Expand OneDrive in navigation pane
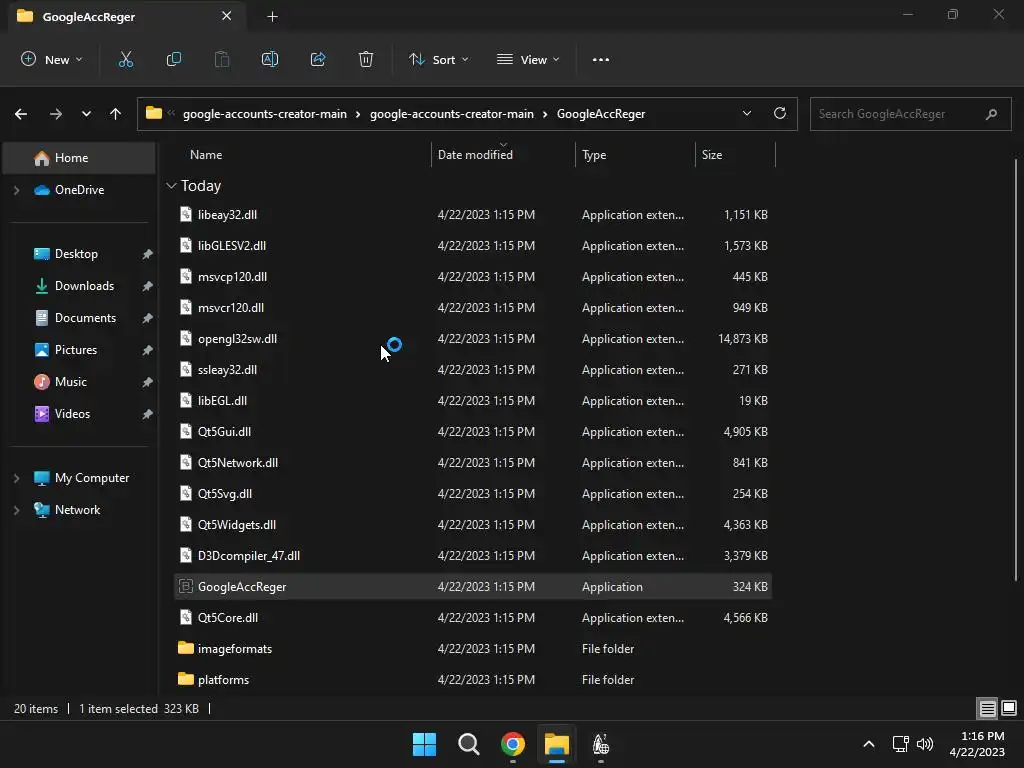1024x768 pixels. coord(17,190)
